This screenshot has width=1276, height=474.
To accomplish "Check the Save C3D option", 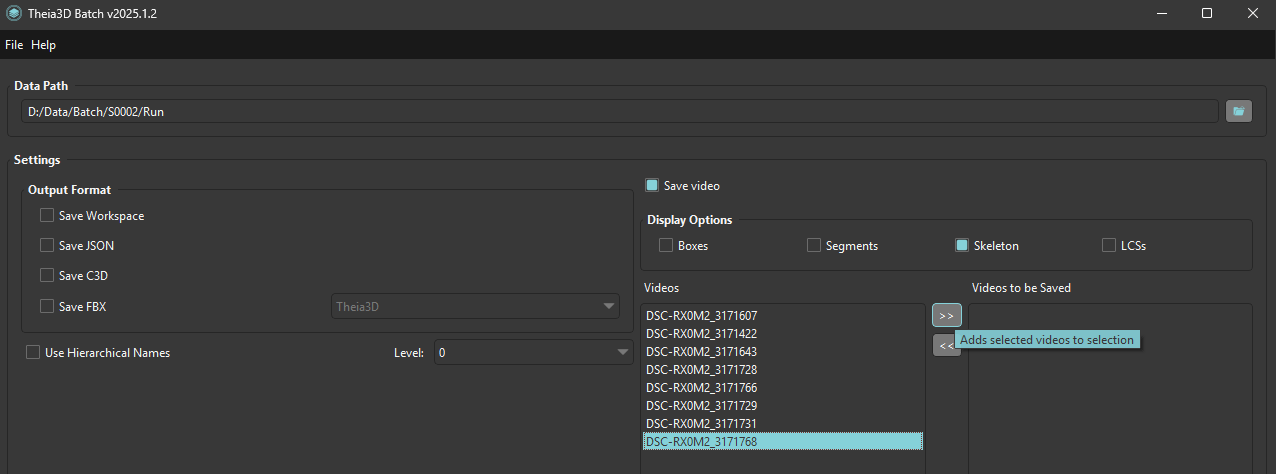I will point(47,275).
